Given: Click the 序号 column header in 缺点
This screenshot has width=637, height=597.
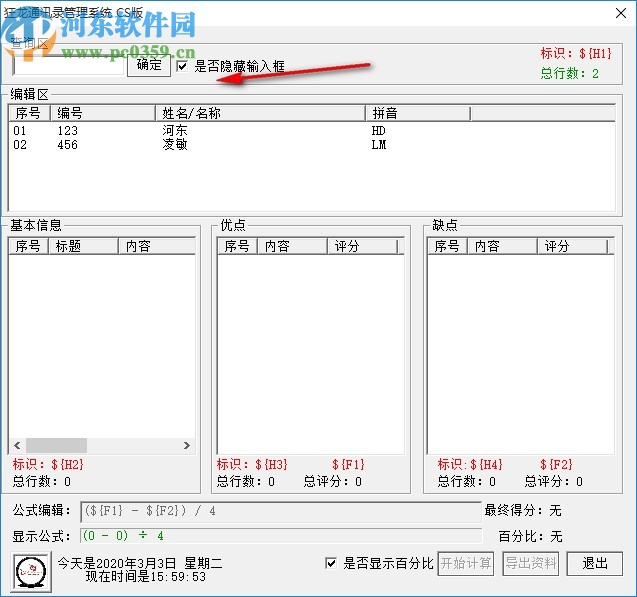Looking at the screenshot, I should 447,246.
